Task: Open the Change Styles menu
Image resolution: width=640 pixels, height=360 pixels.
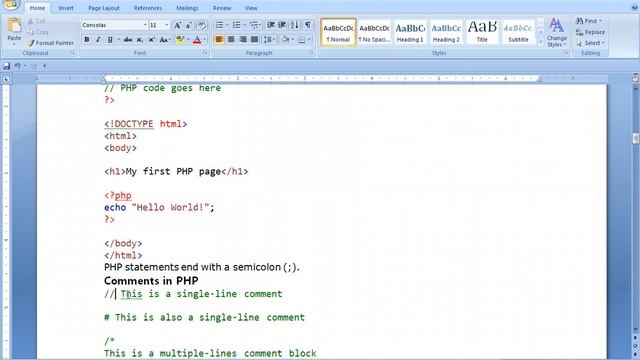Action: tap(557, 32)
